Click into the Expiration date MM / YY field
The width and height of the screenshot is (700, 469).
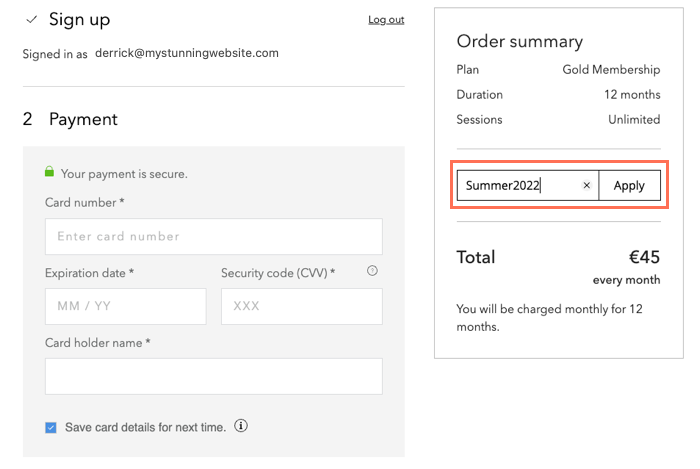point(125,306)
